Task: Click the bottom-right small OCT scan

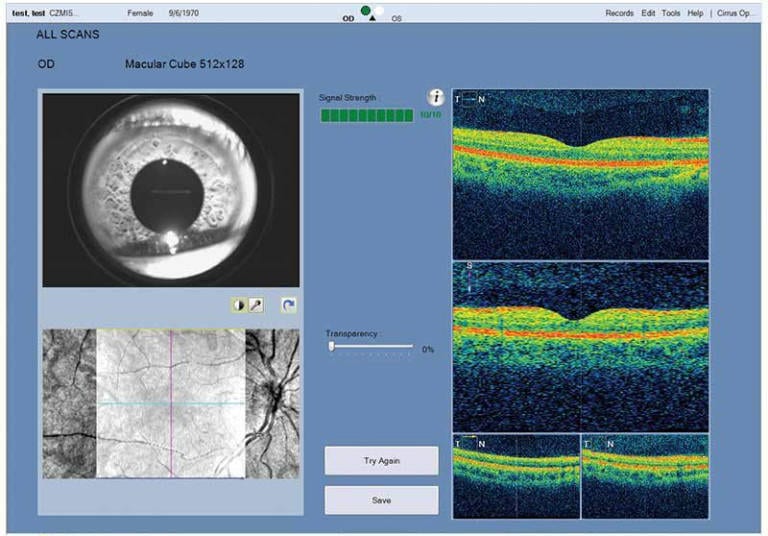Action: [645, 476]
